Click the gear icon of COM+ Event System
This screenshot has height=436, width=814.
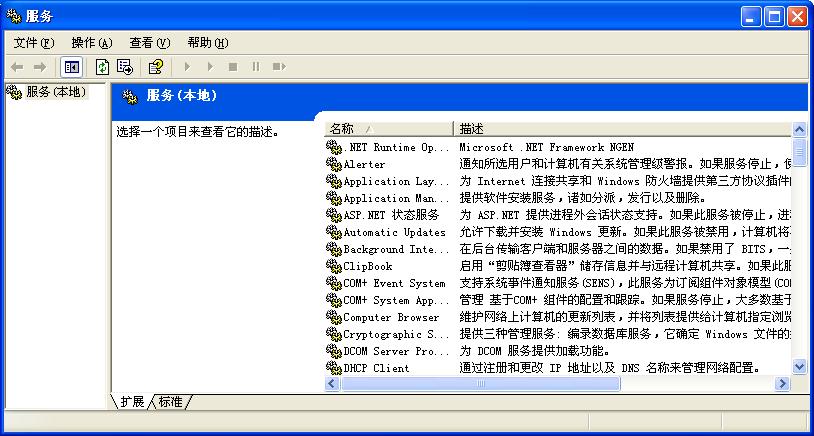(x=333, y=283)
